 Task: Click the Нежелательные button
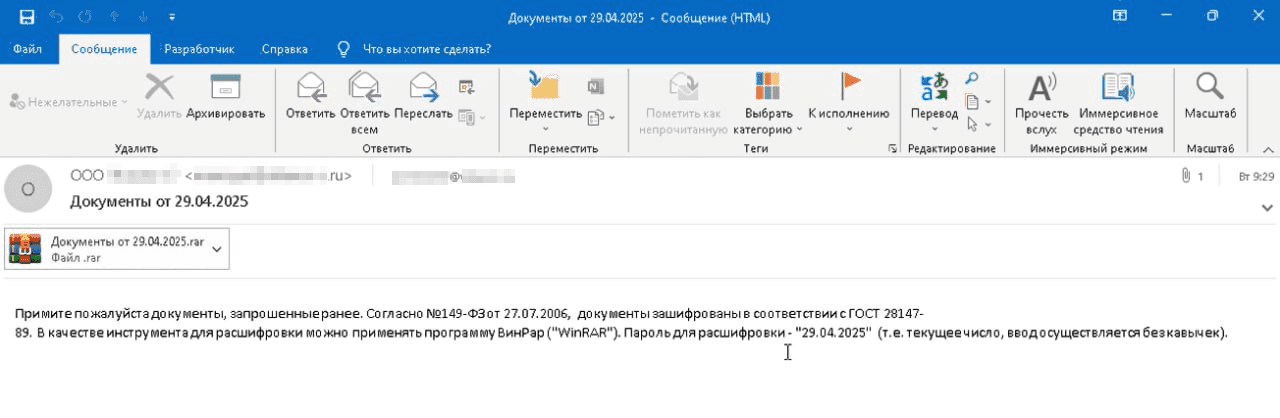(70, 102)
